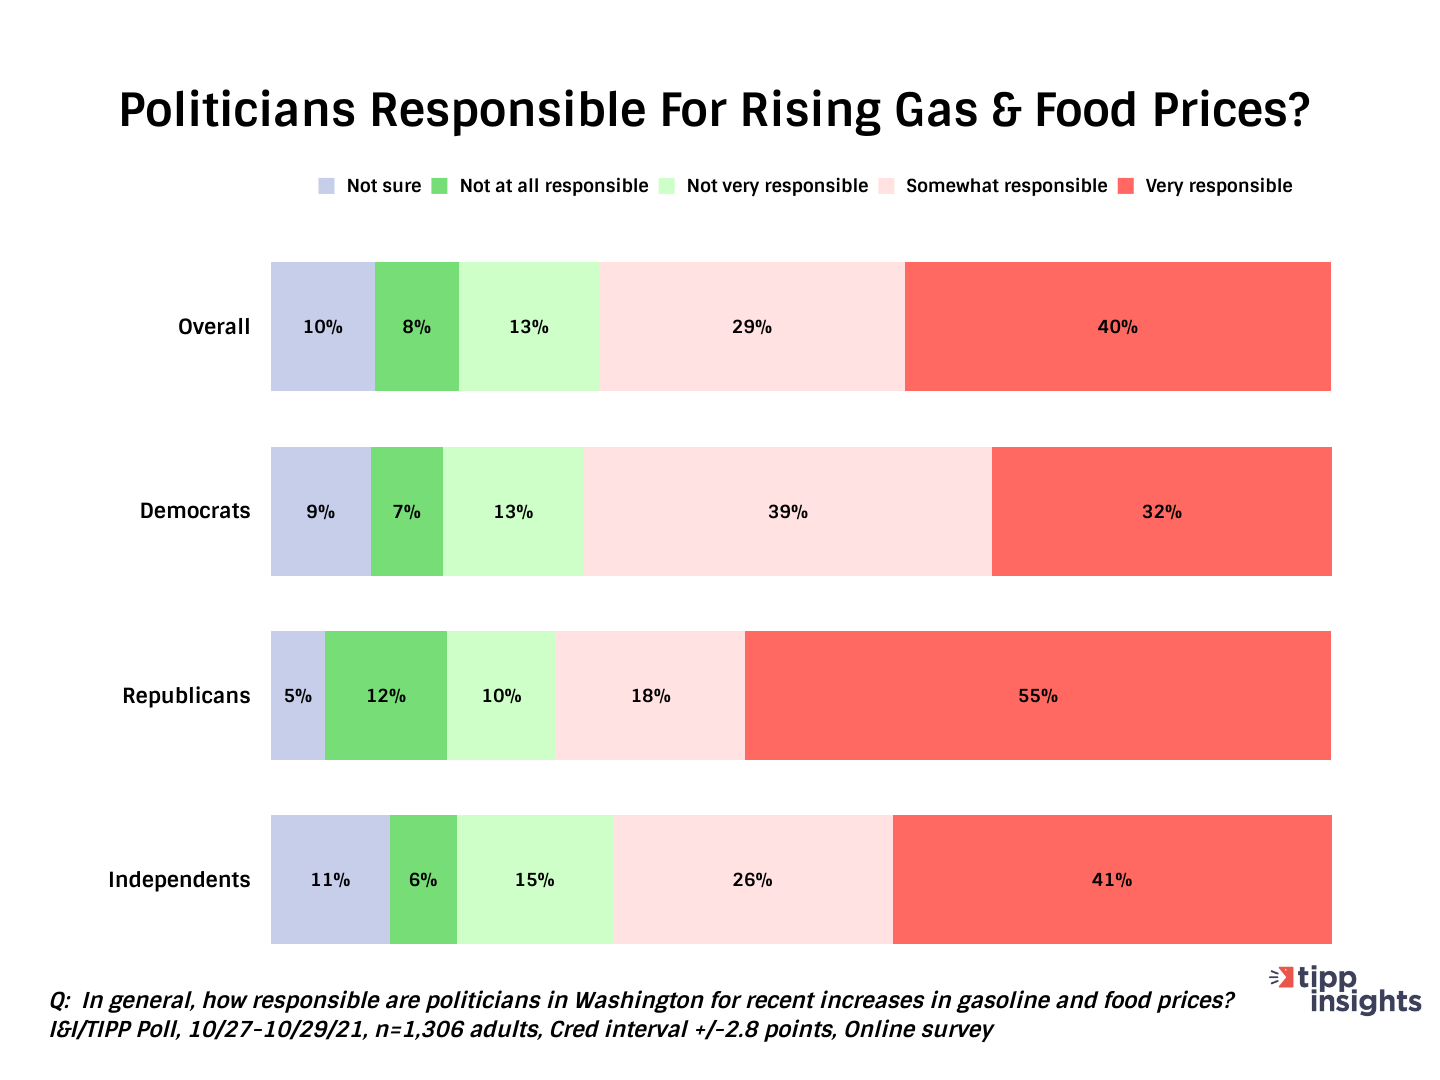Click the Somewhat responsible legend label
Image resolution: width=1440 pixels, height=1080 pixels.
pos(1006,186)
